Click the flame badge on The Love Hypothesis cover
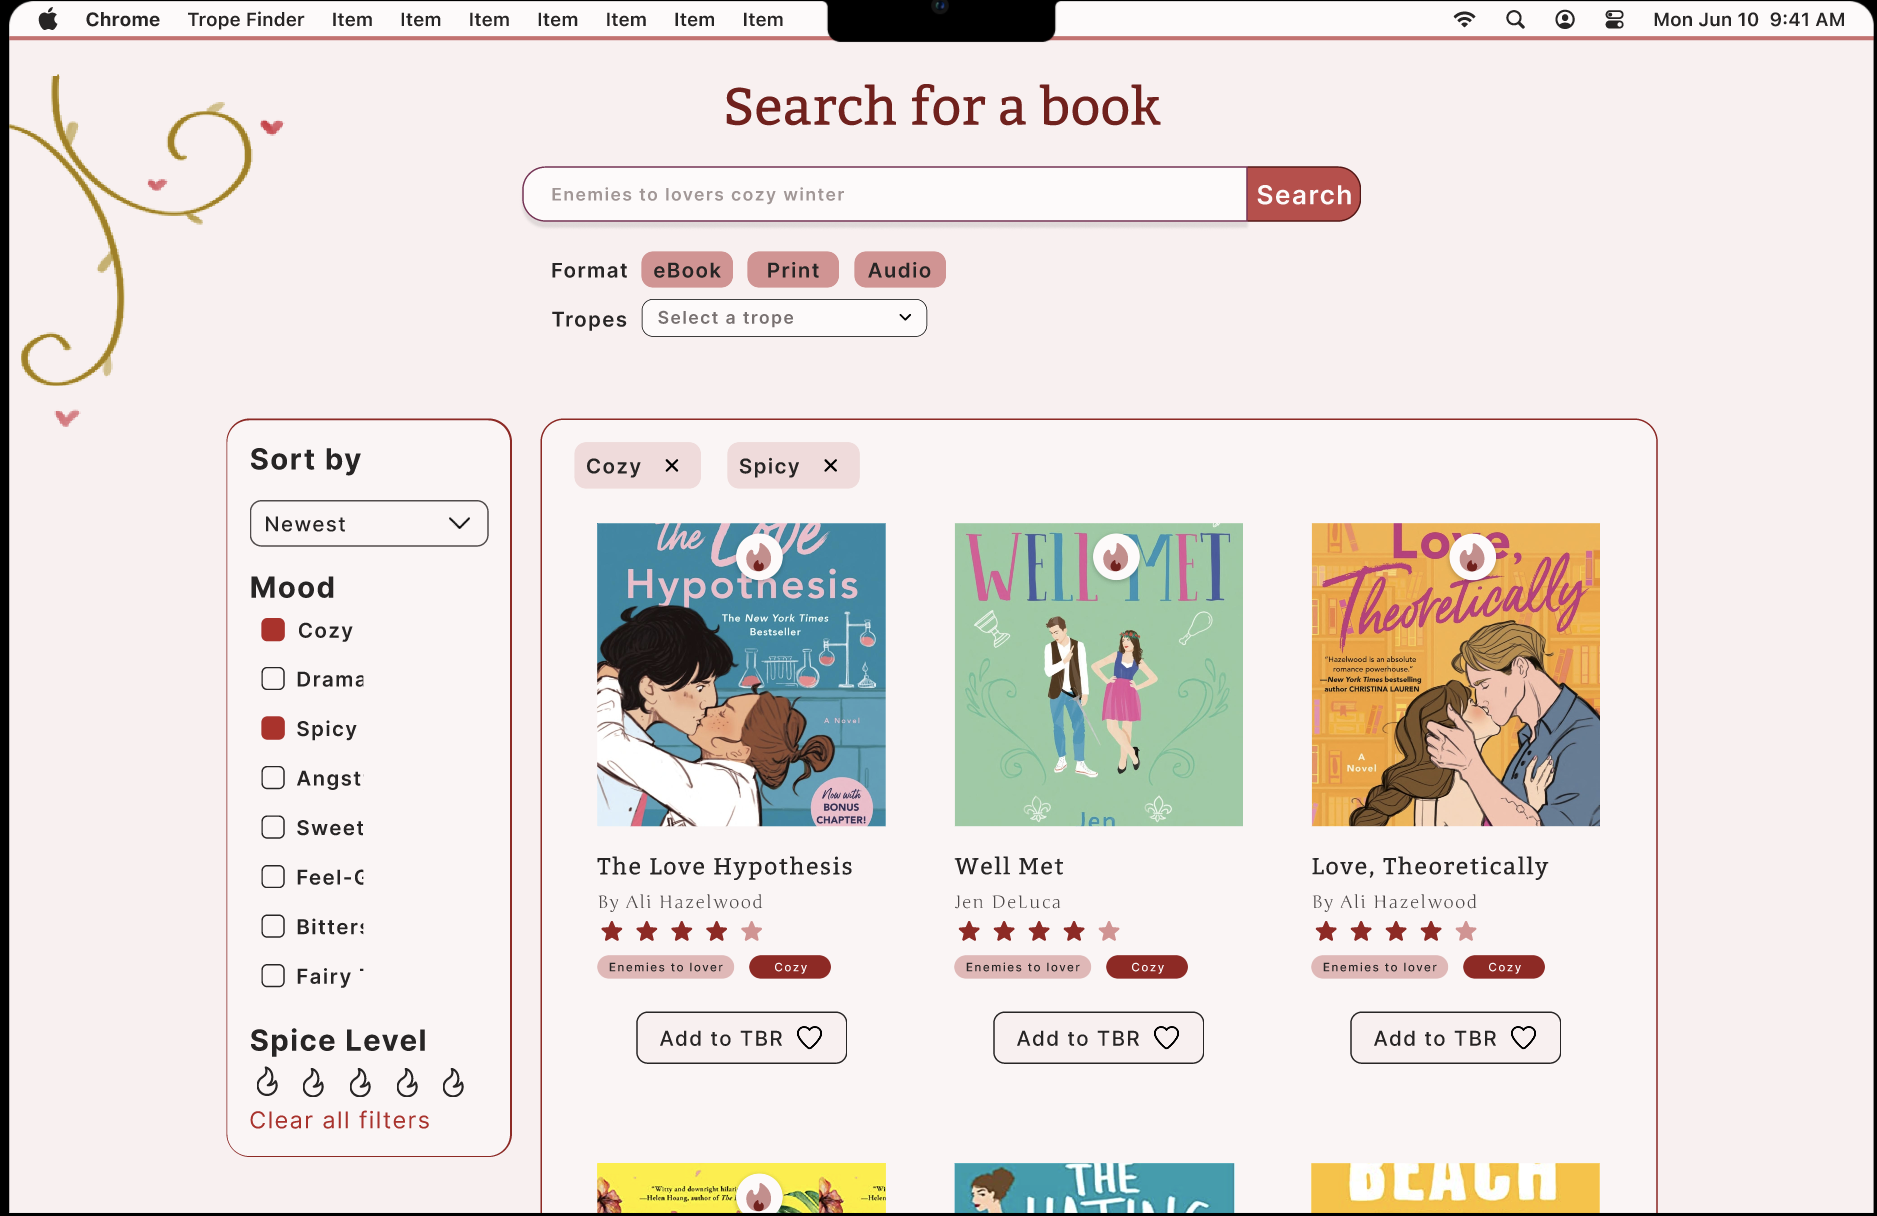The image size is (1877, 1216). coord(759,556)
